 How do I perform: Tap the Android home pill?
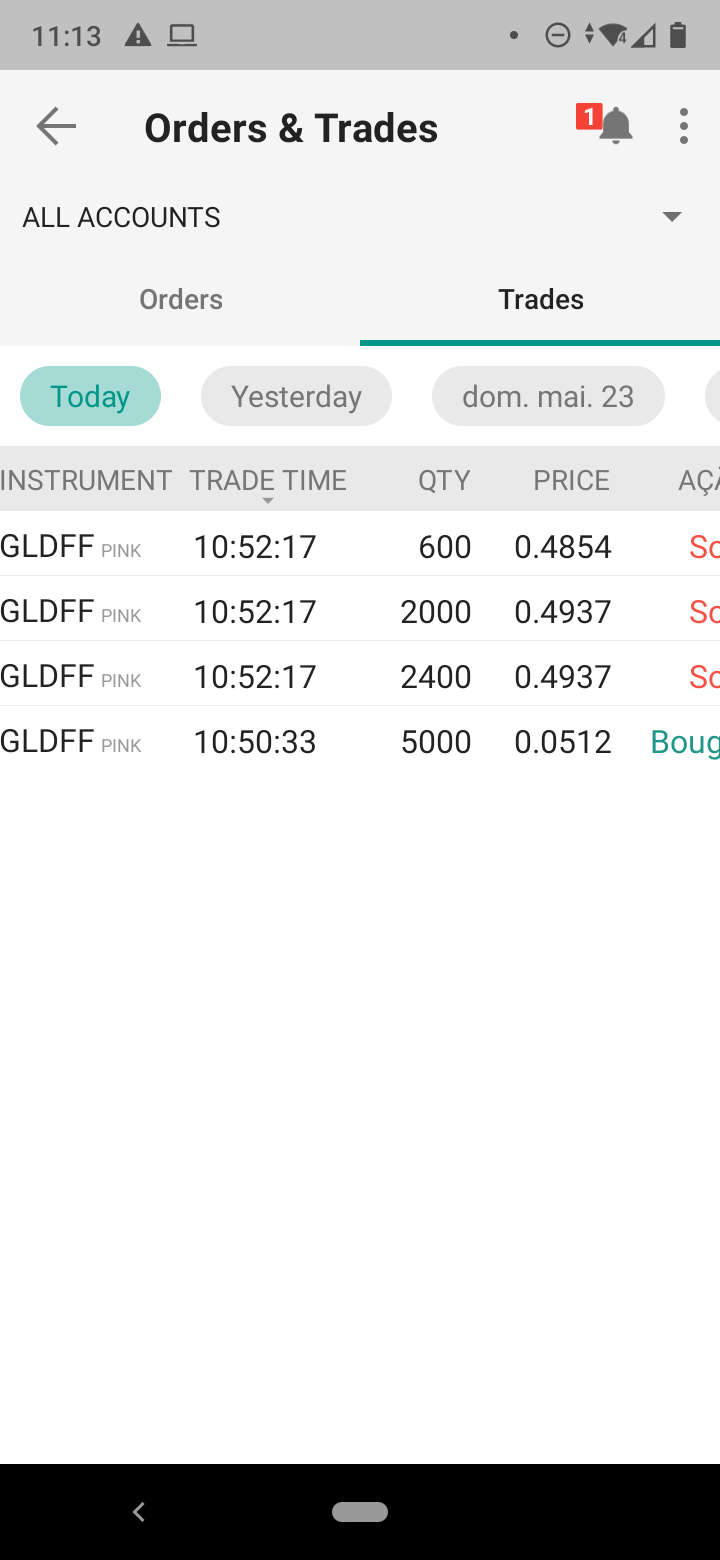click(360, 1512)
